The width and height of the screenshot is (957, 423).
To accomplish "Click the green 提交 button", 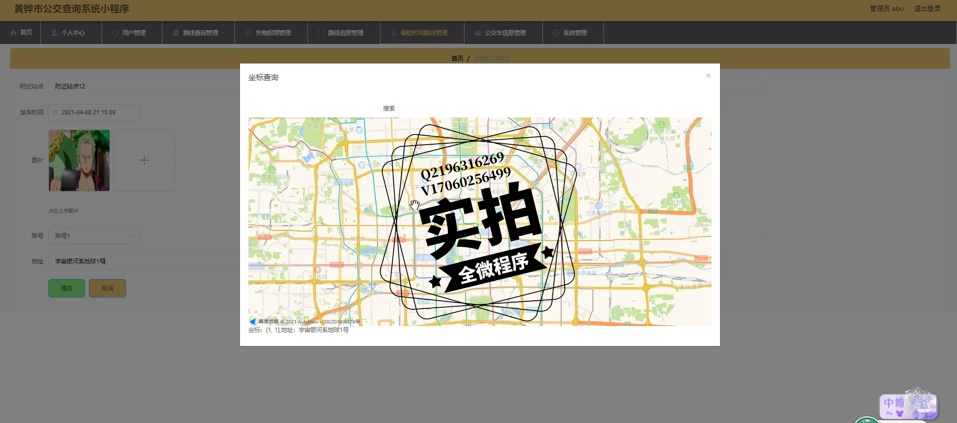I will 66,288.
